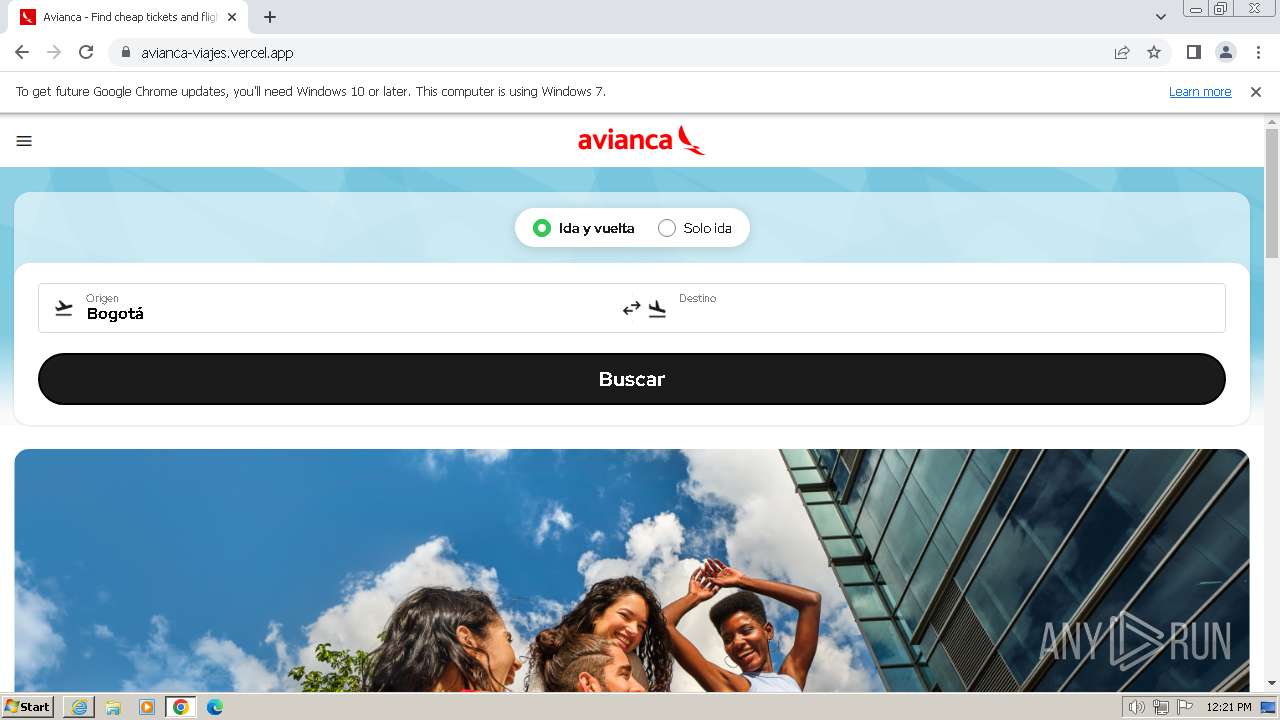
Task: Open Windows Media Player taskbar icon
Action: click(x=147, y=707)
